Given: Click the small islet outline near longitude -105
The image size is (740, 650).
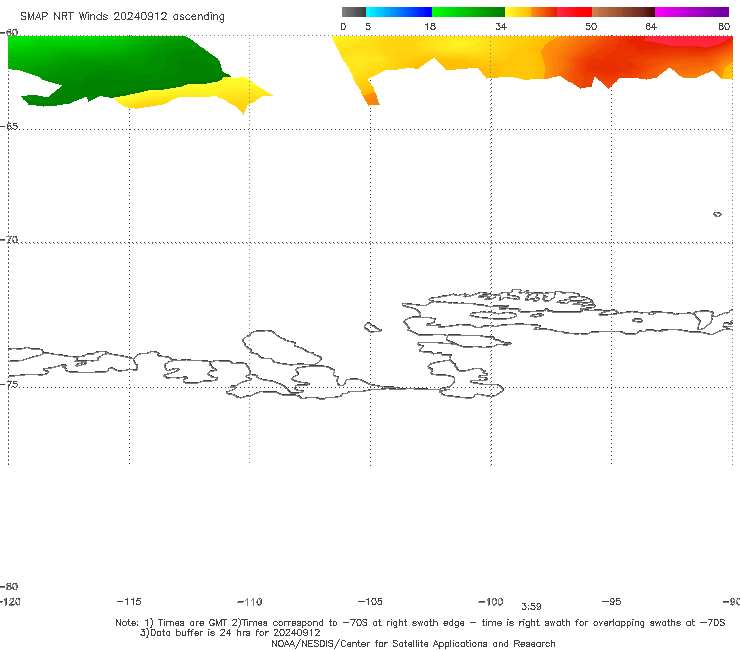Looking at the screenshot, I should point(372,327).
